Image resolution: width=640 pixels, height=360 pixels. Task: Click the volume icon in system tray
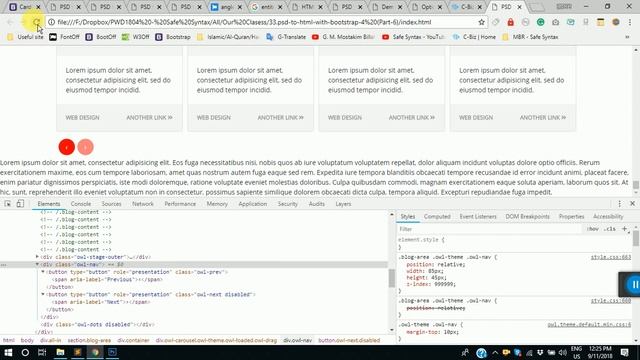(x=562, y=353)
